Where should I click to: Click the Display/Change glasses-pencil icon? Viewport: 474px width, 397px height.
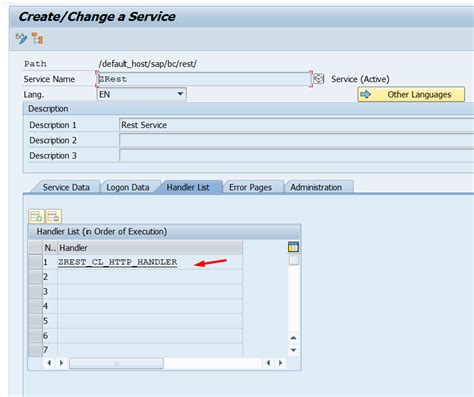(21, 39)
